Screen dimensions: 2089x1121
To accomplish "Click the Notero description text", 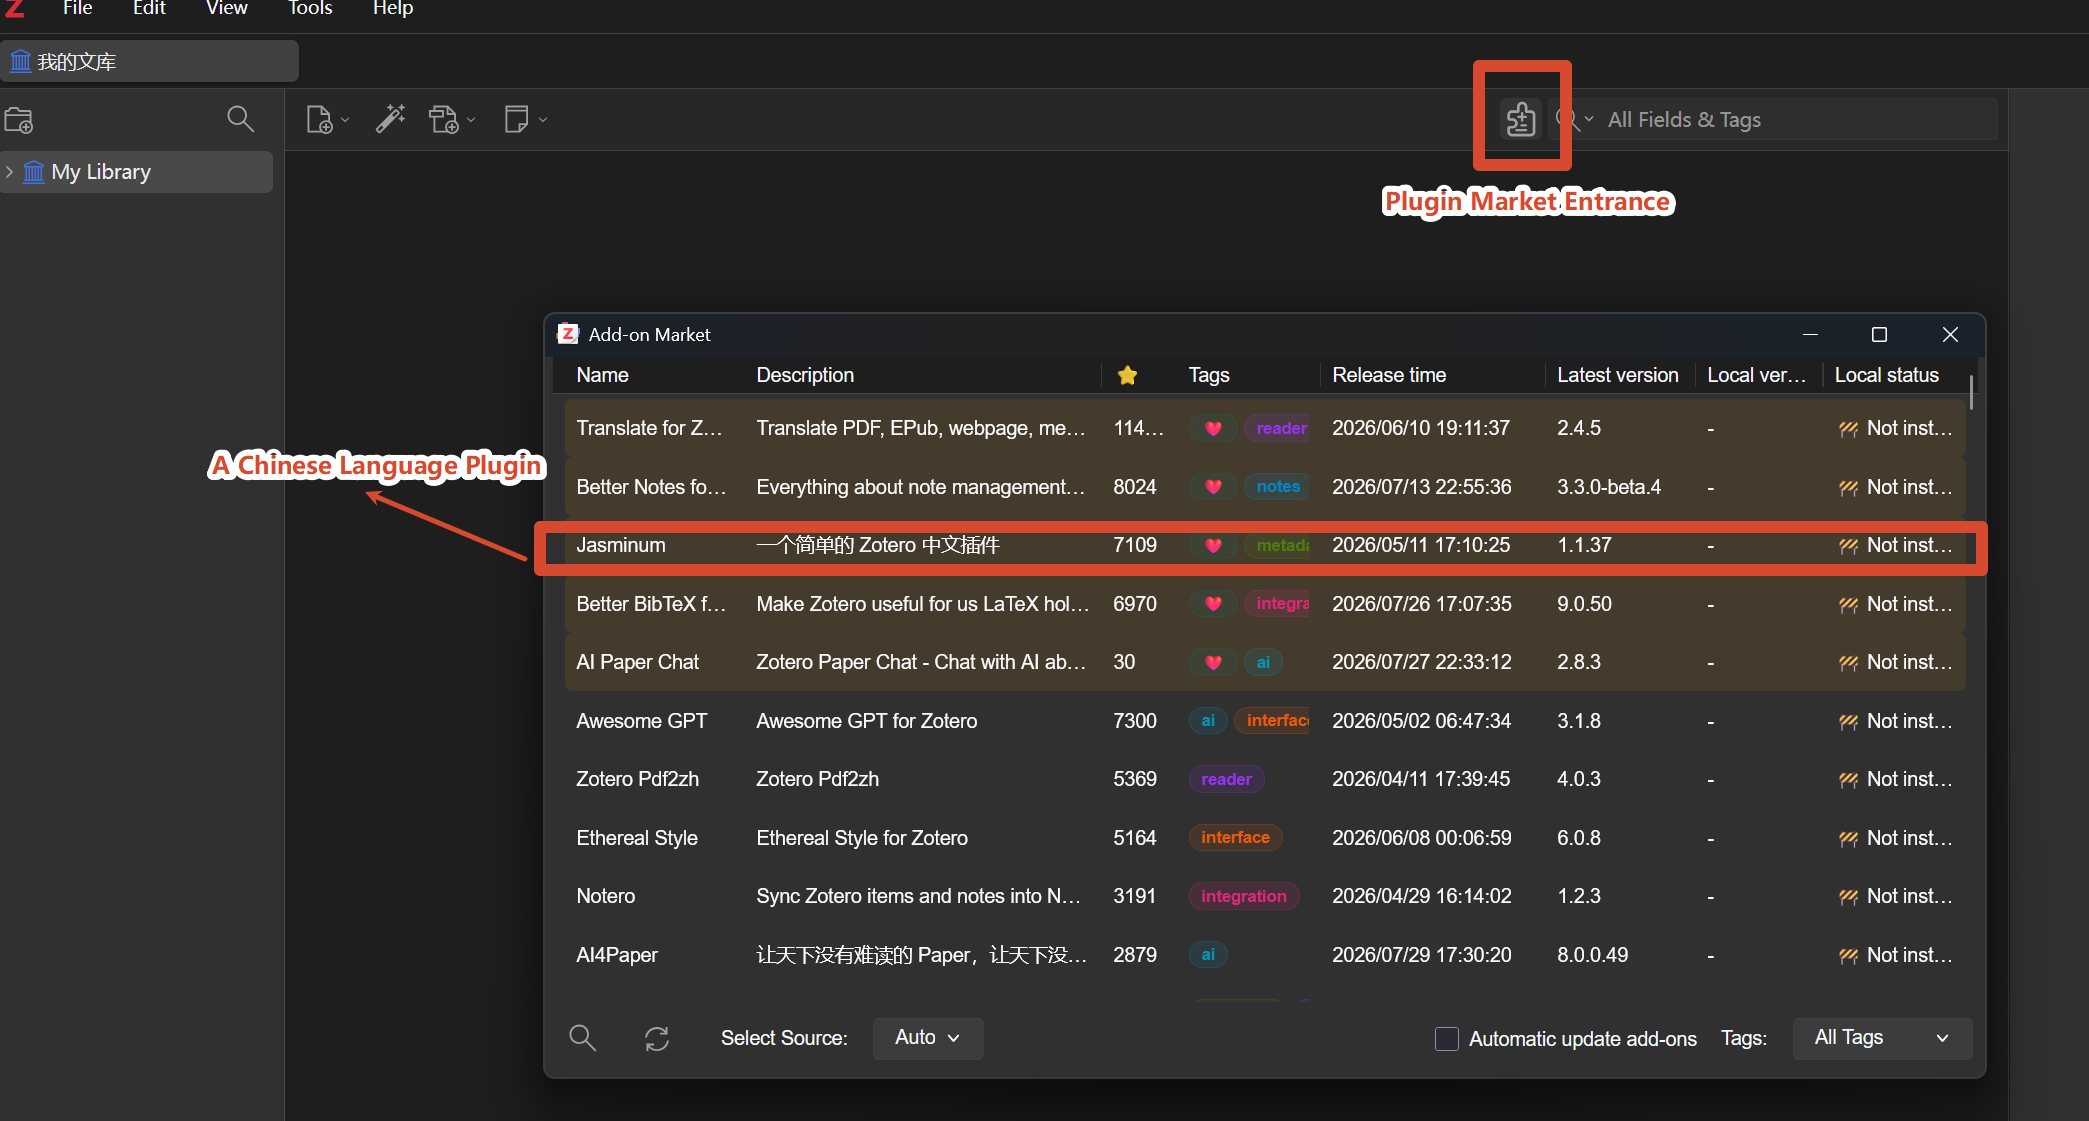I will (x=918, y=897).
